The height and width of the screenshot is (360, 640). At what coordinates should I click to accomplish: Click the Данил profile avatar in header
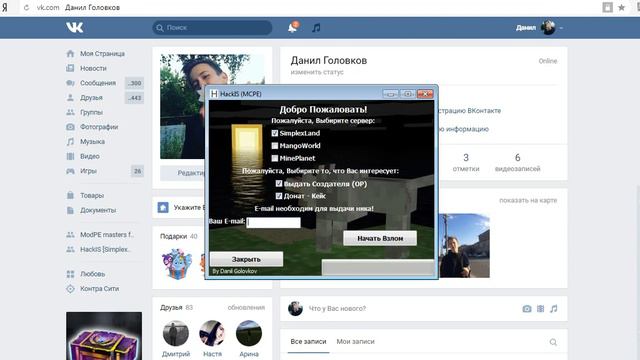[548, 27]
